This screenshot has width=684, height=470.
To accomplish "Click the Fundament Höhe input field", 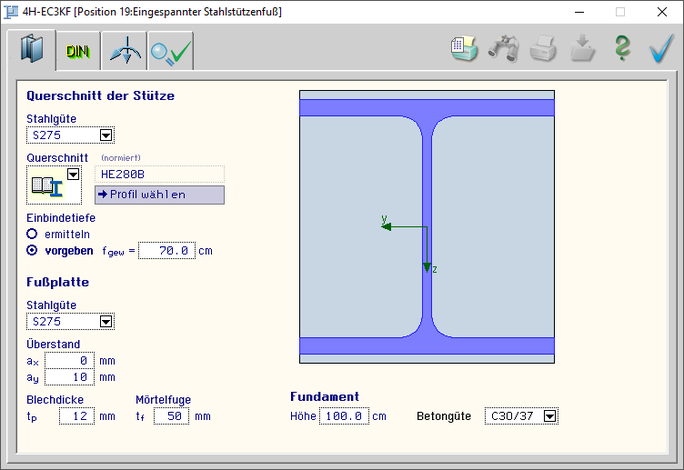I will [x=344, y=415].
